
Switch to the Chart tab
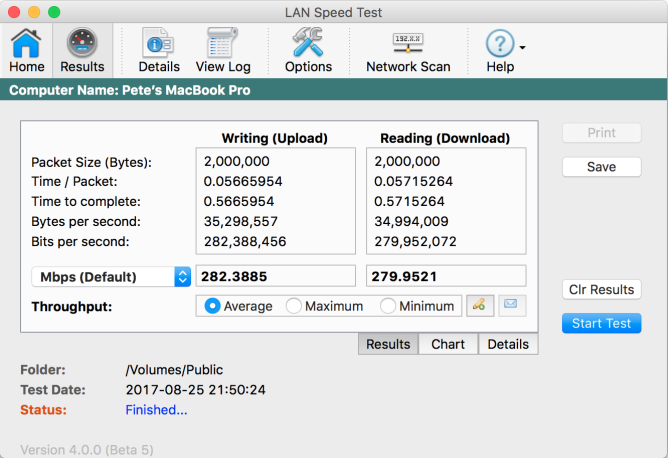point(448,344)
